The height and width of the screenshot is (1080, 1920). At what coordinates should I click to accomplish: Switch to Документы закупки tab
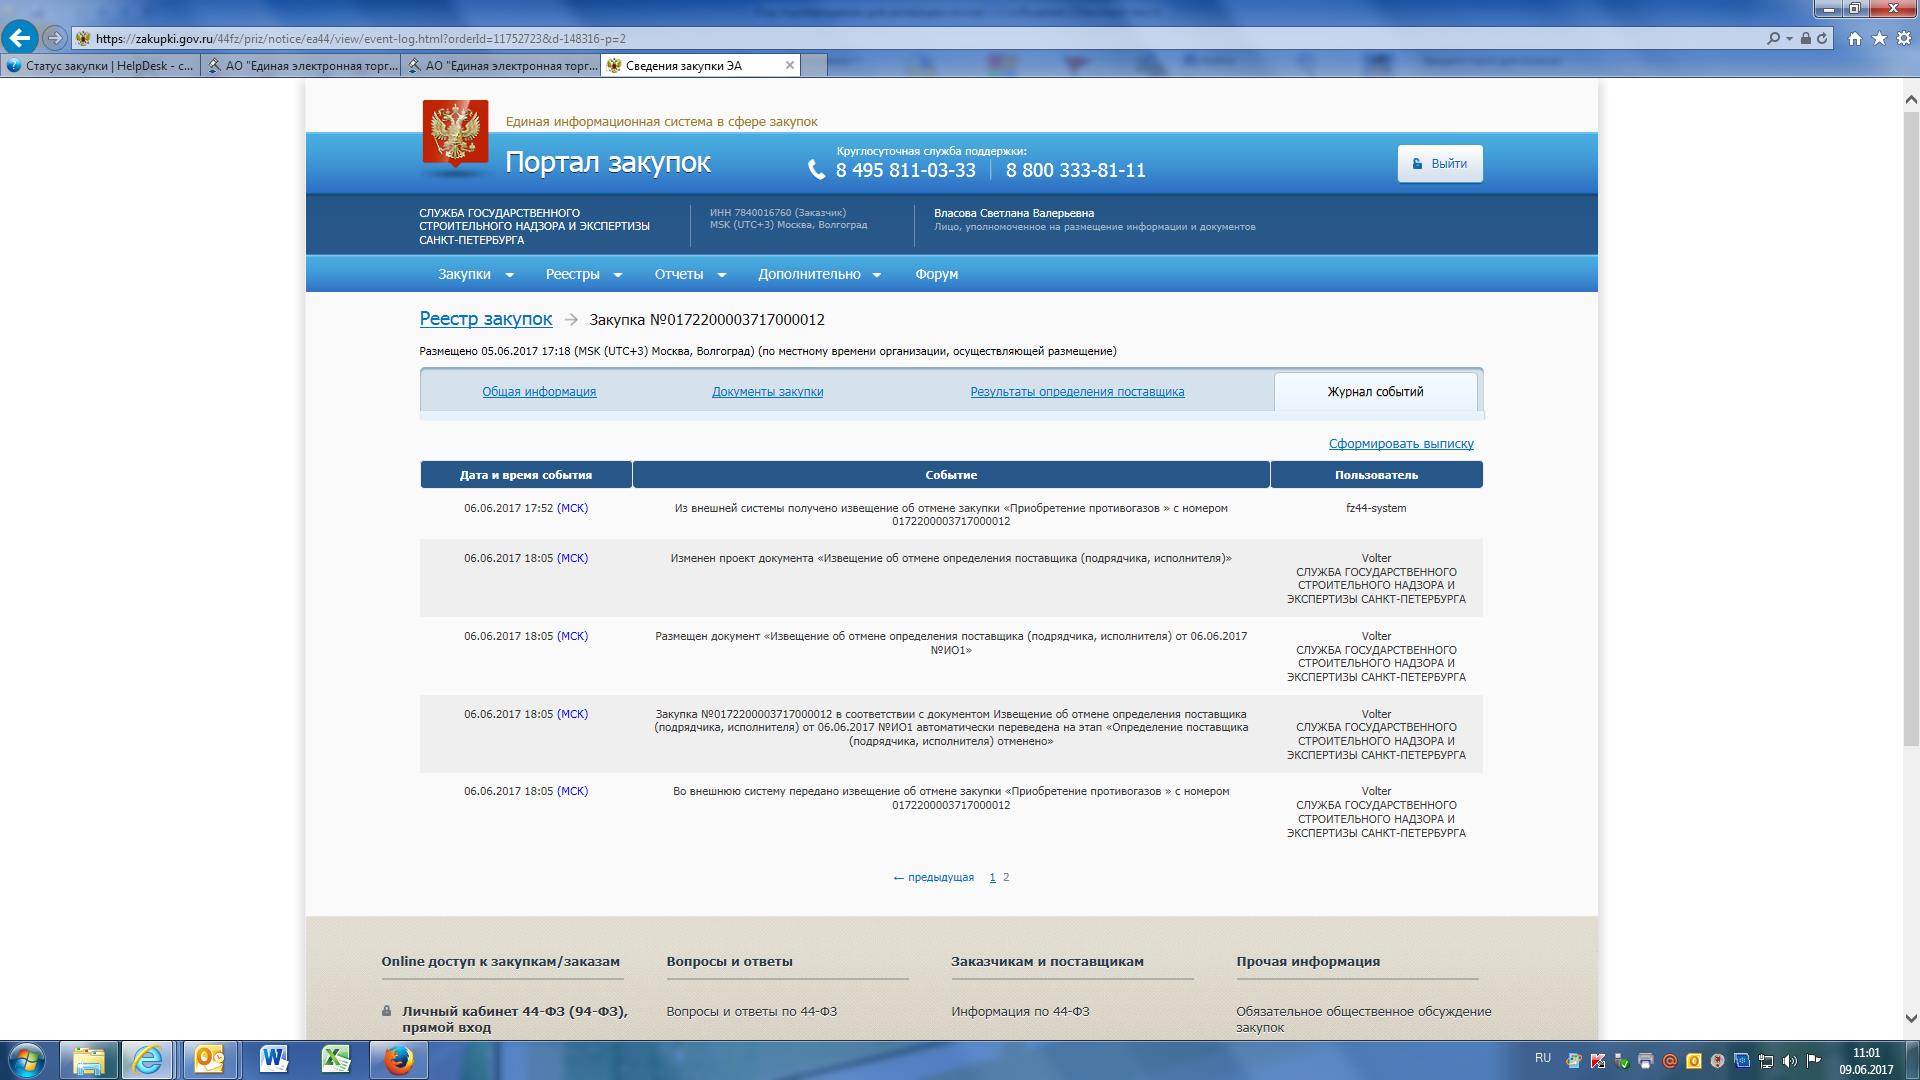(767, 392)
